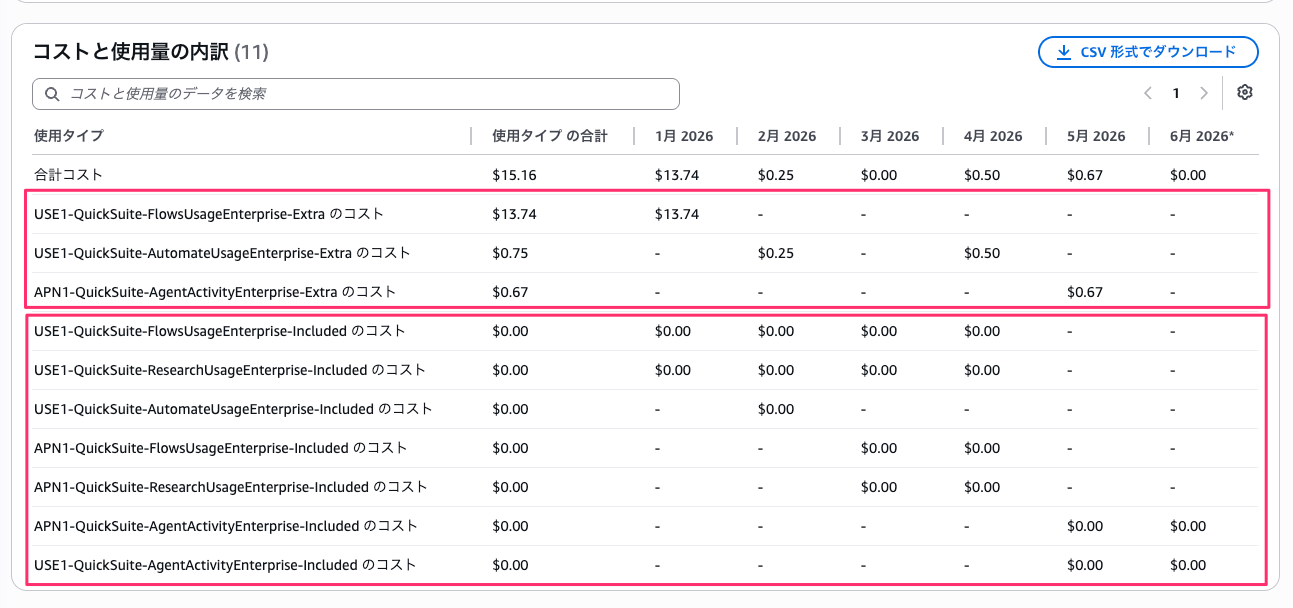Click the $0.75 total for AutomateUsage-Extra
The width and height of the screenshot is (1293, 608).
point(511,253)
